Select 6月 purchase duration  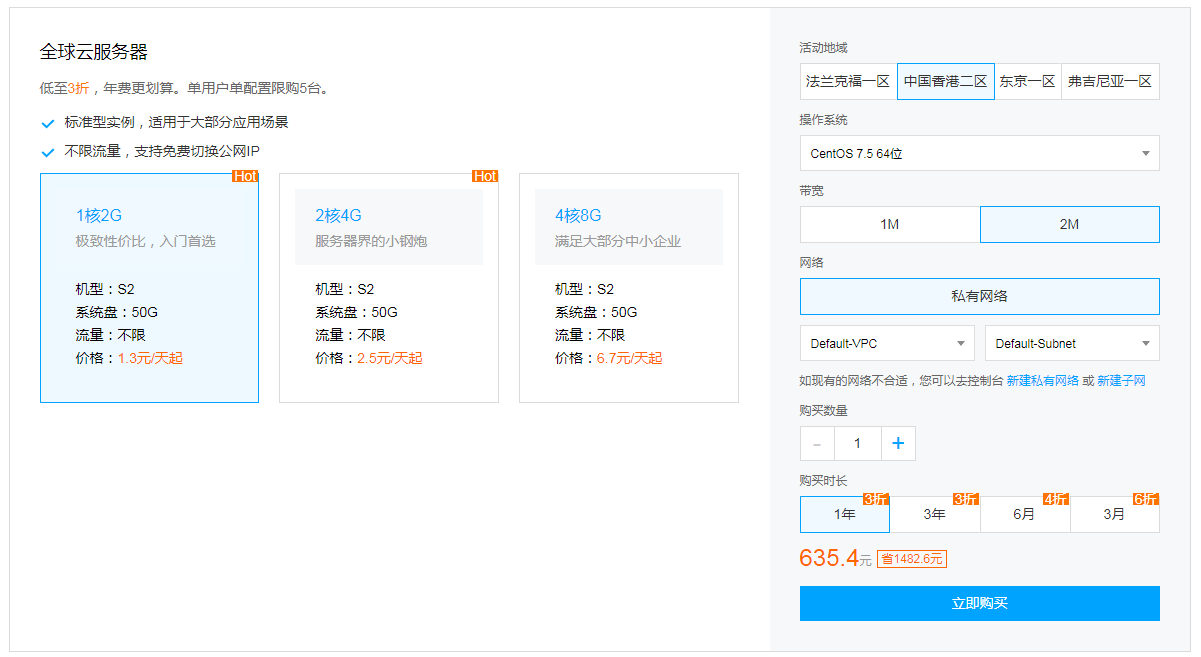(1024, 515)
